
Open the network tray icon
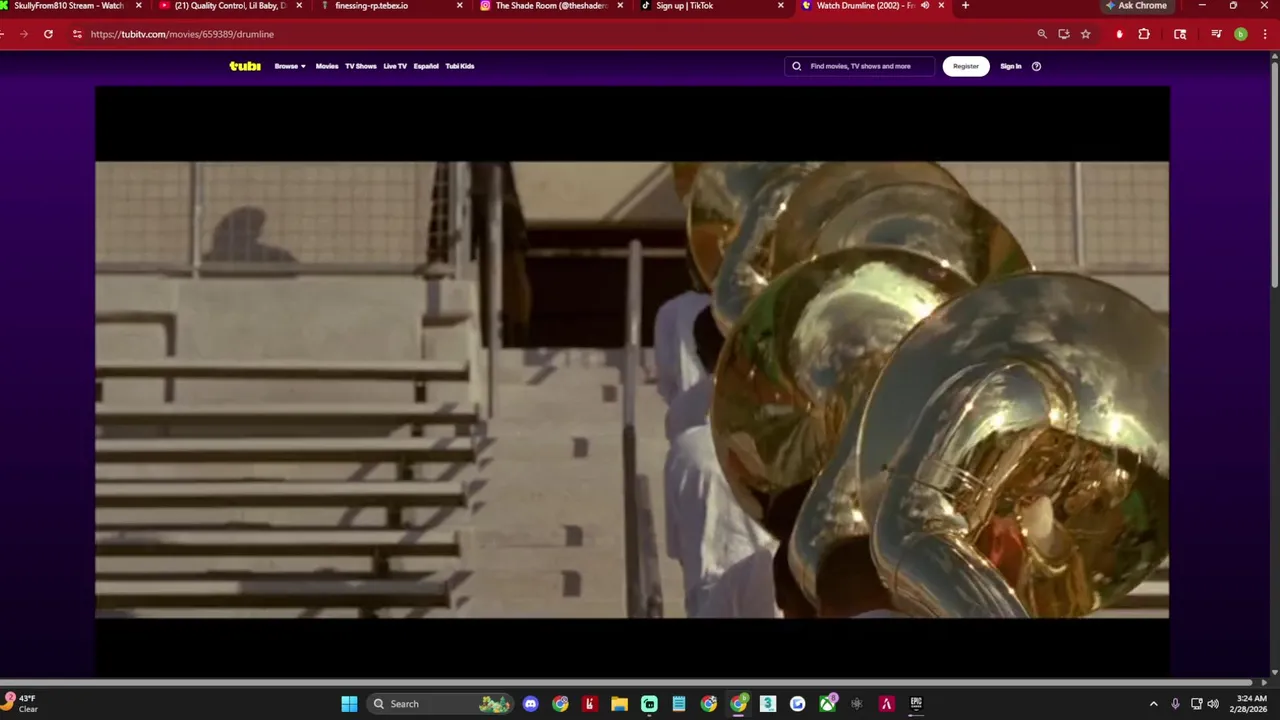(1197, 704)
